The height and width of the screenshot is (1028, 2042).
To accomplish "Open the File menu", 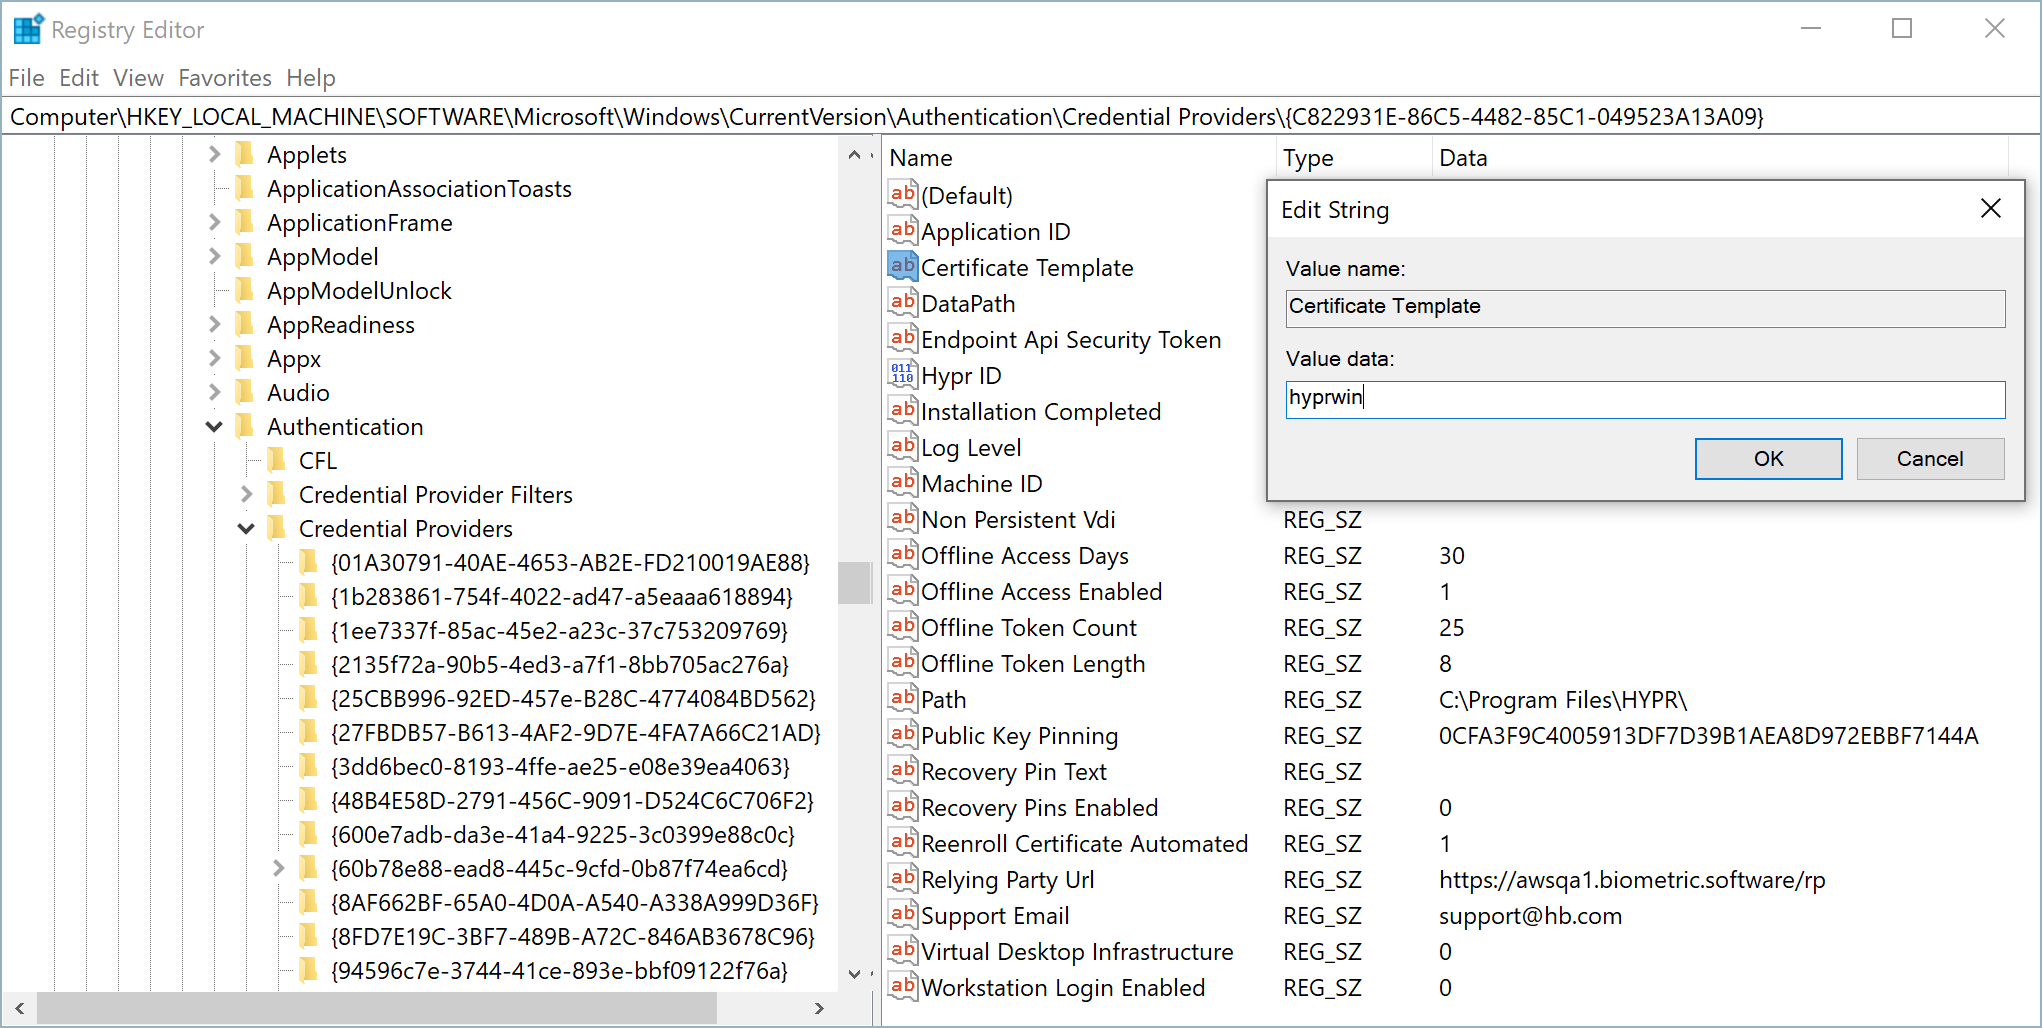I will (x=26, y=78).
